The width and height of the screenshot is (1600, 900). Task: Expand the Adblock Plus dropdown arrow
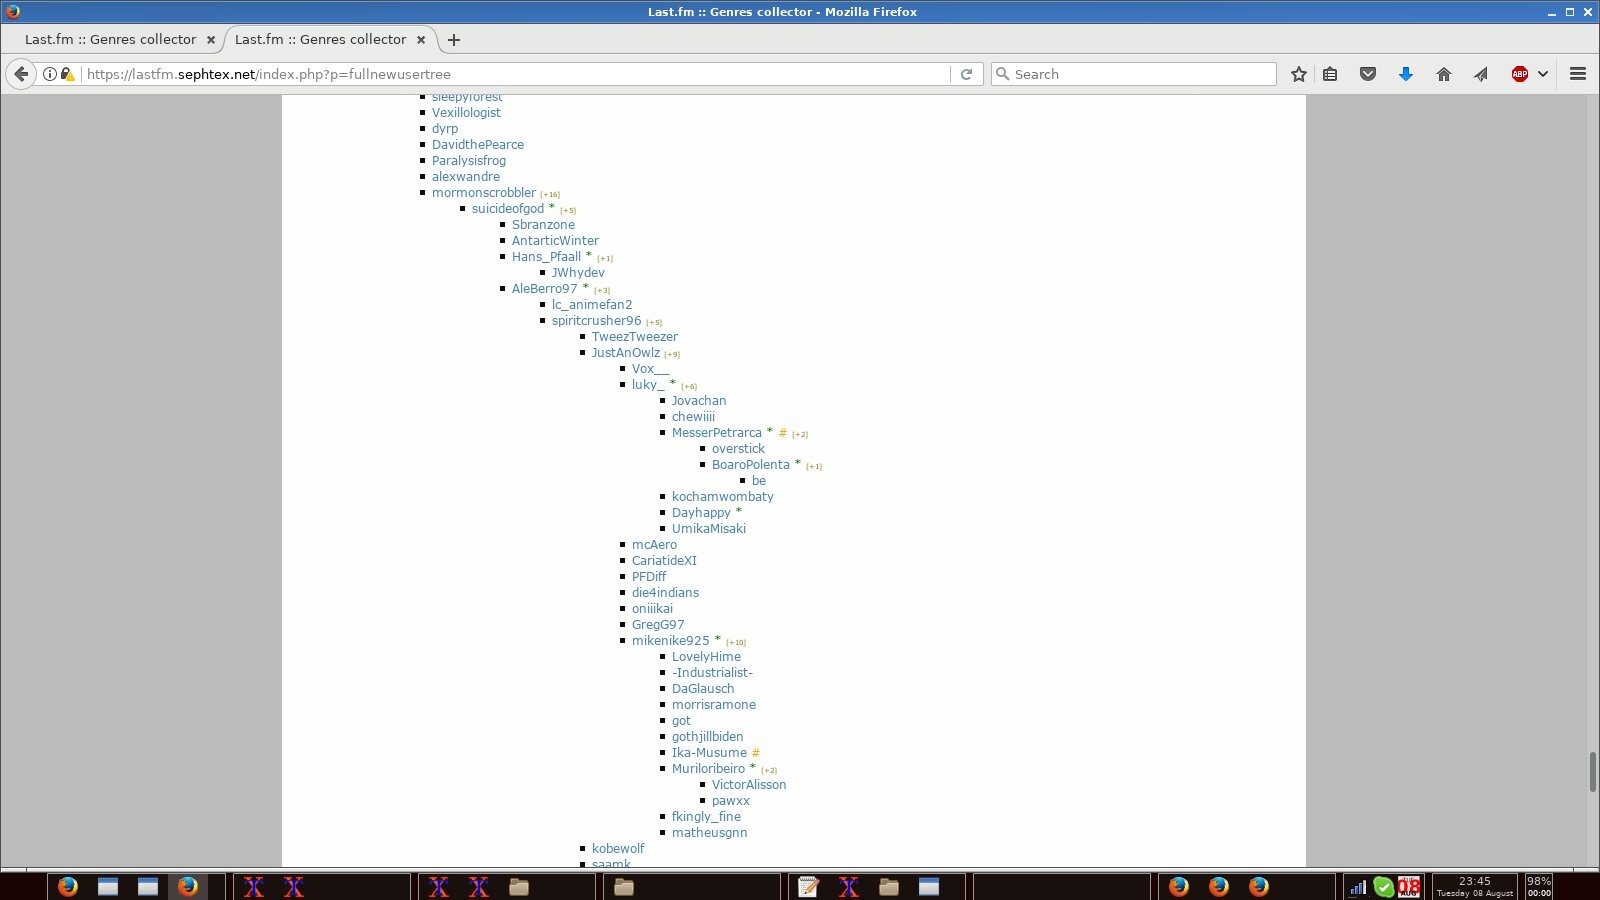(1543, 74)
